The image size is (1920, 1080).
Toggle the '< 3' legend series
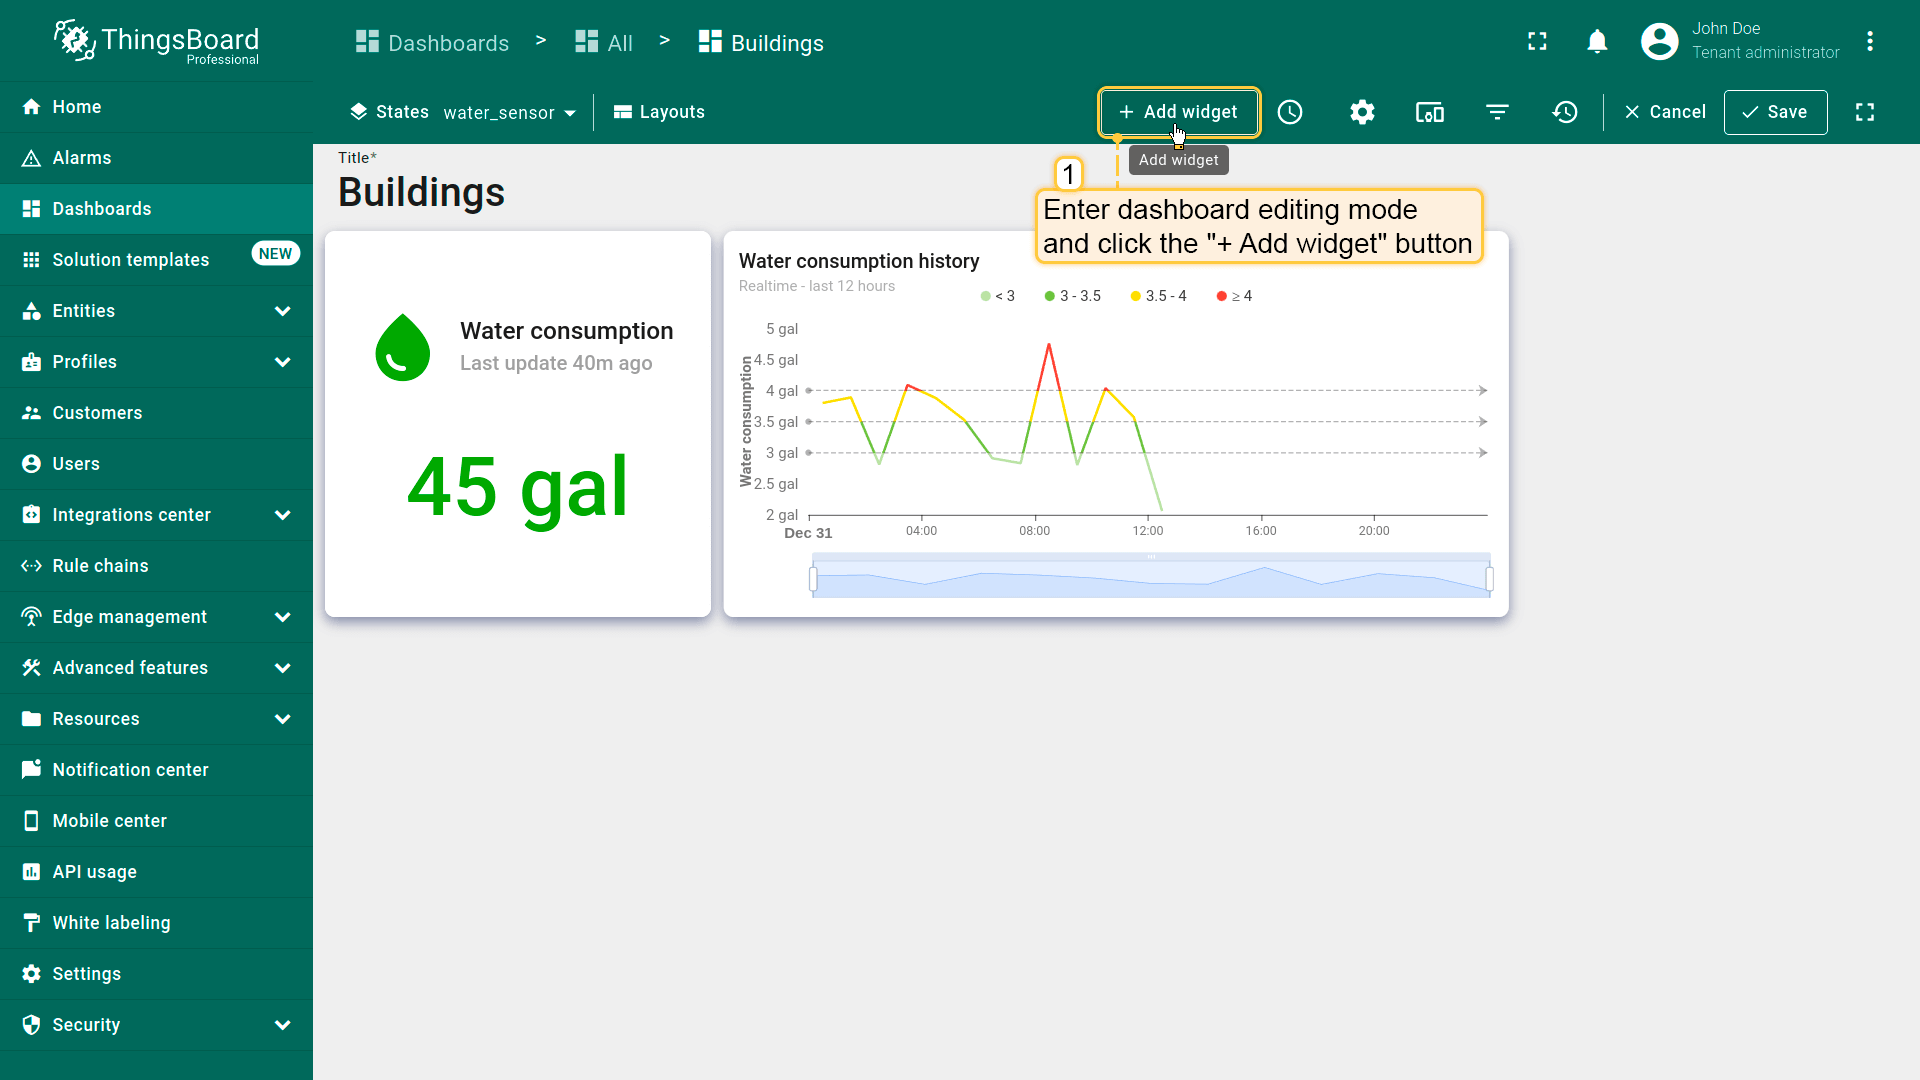[x=998, y=296]
